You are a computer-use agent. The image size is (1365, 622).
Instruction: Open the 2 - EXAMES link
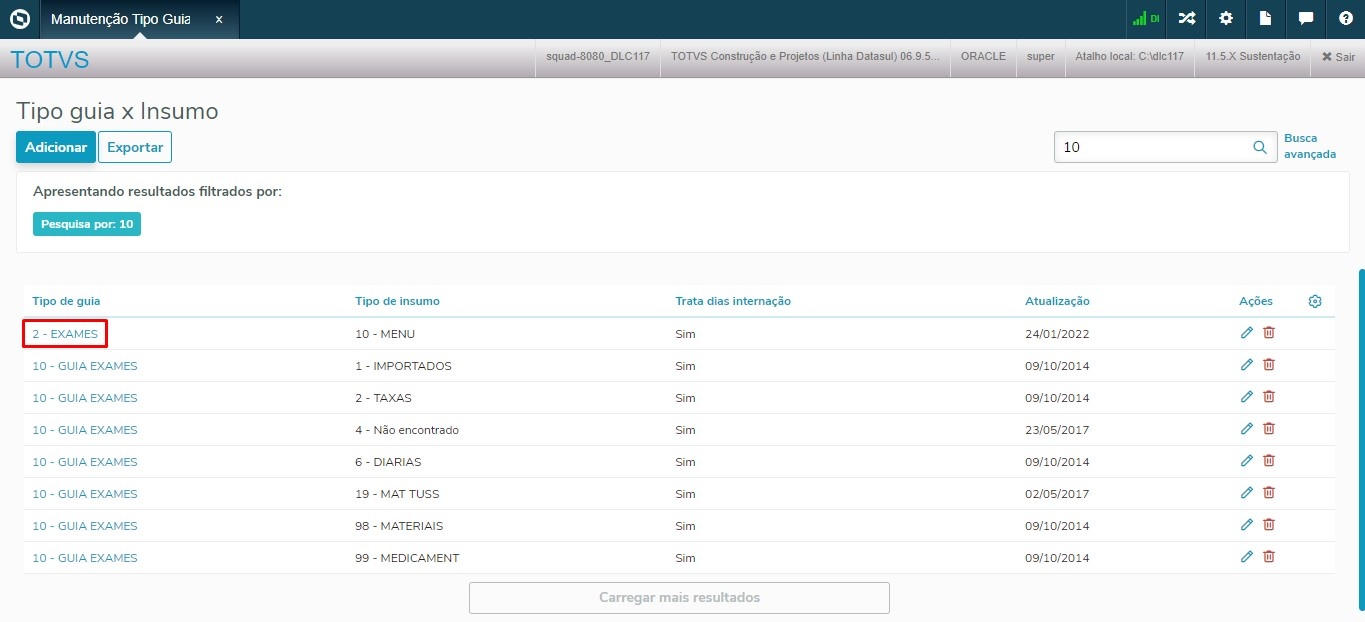click(x=65, y=334)
